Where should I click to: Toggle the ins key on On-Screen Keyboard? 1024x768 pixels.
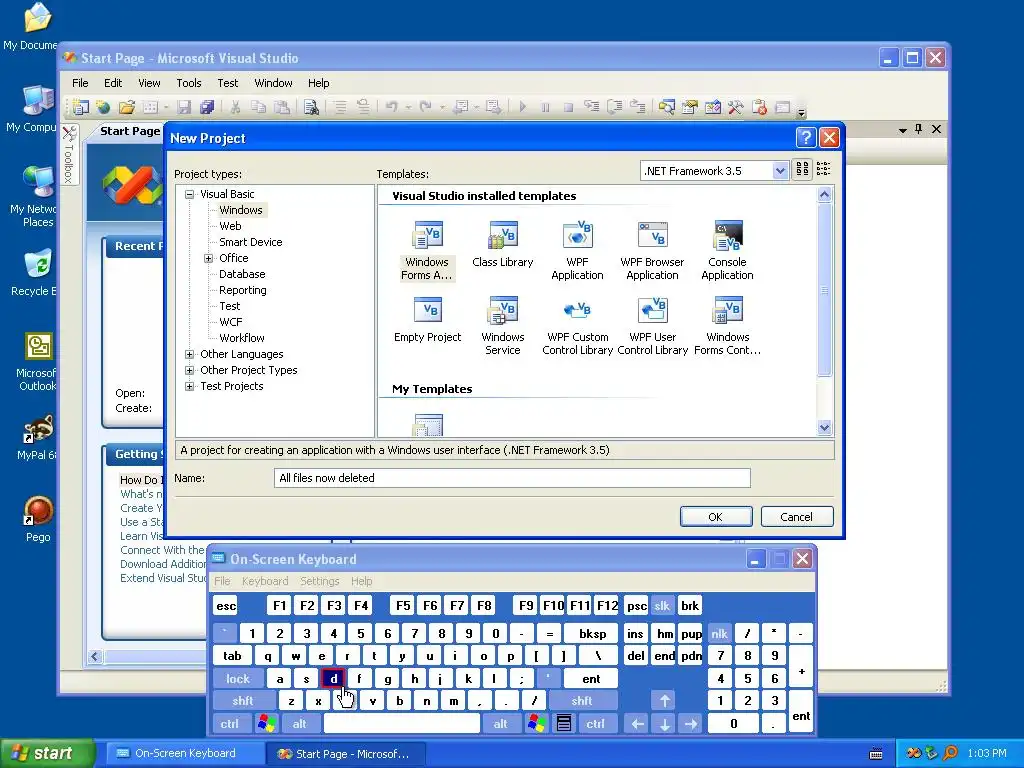pos(635,634)
